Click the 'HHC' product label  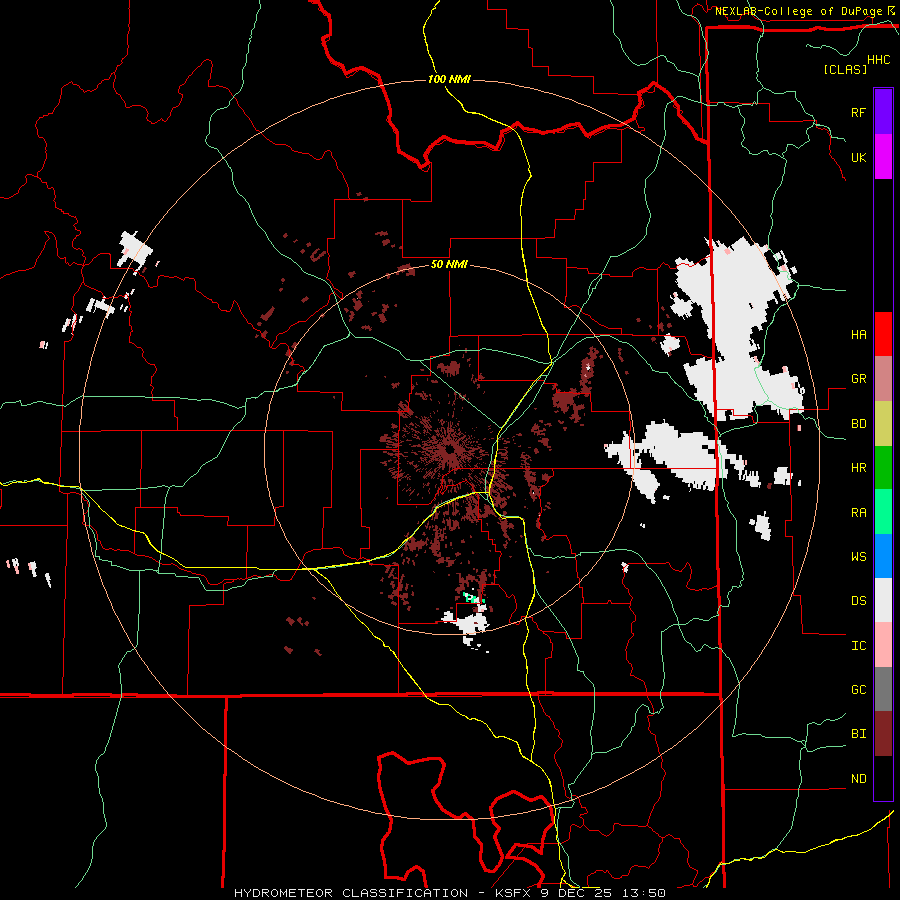click(879, 60)
